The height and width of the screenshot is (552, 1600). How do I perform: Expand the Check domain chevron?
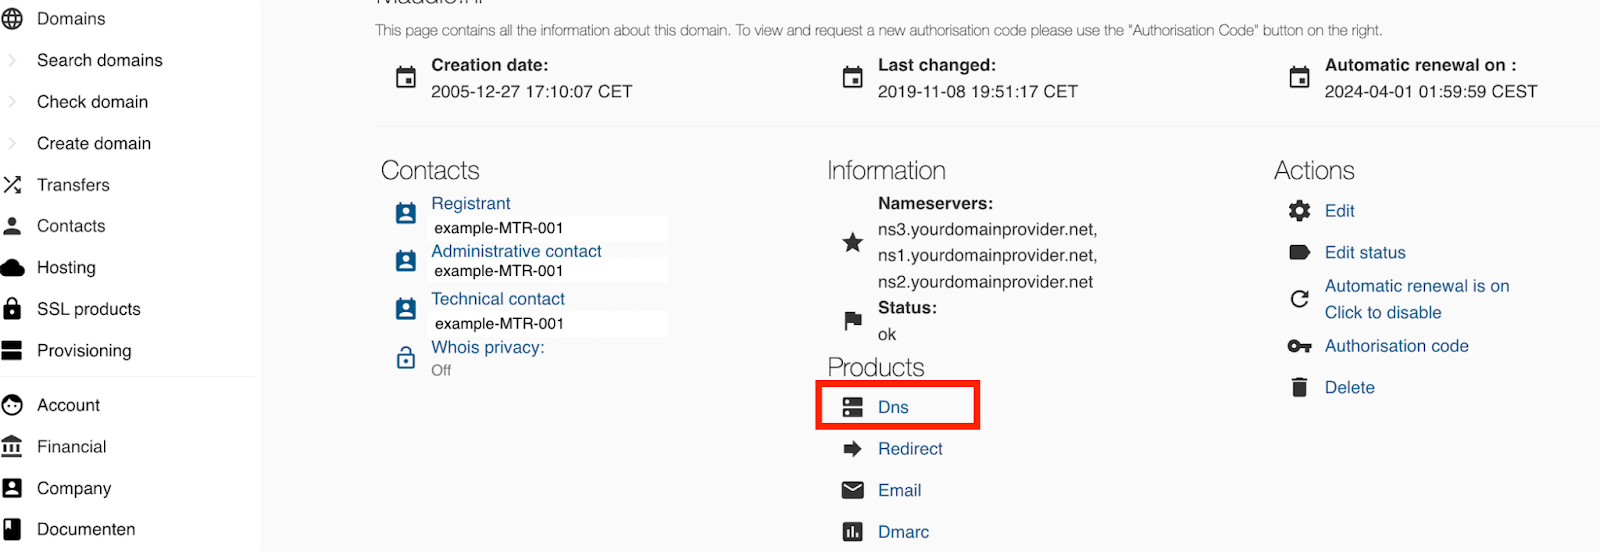[x=12, y=102]
